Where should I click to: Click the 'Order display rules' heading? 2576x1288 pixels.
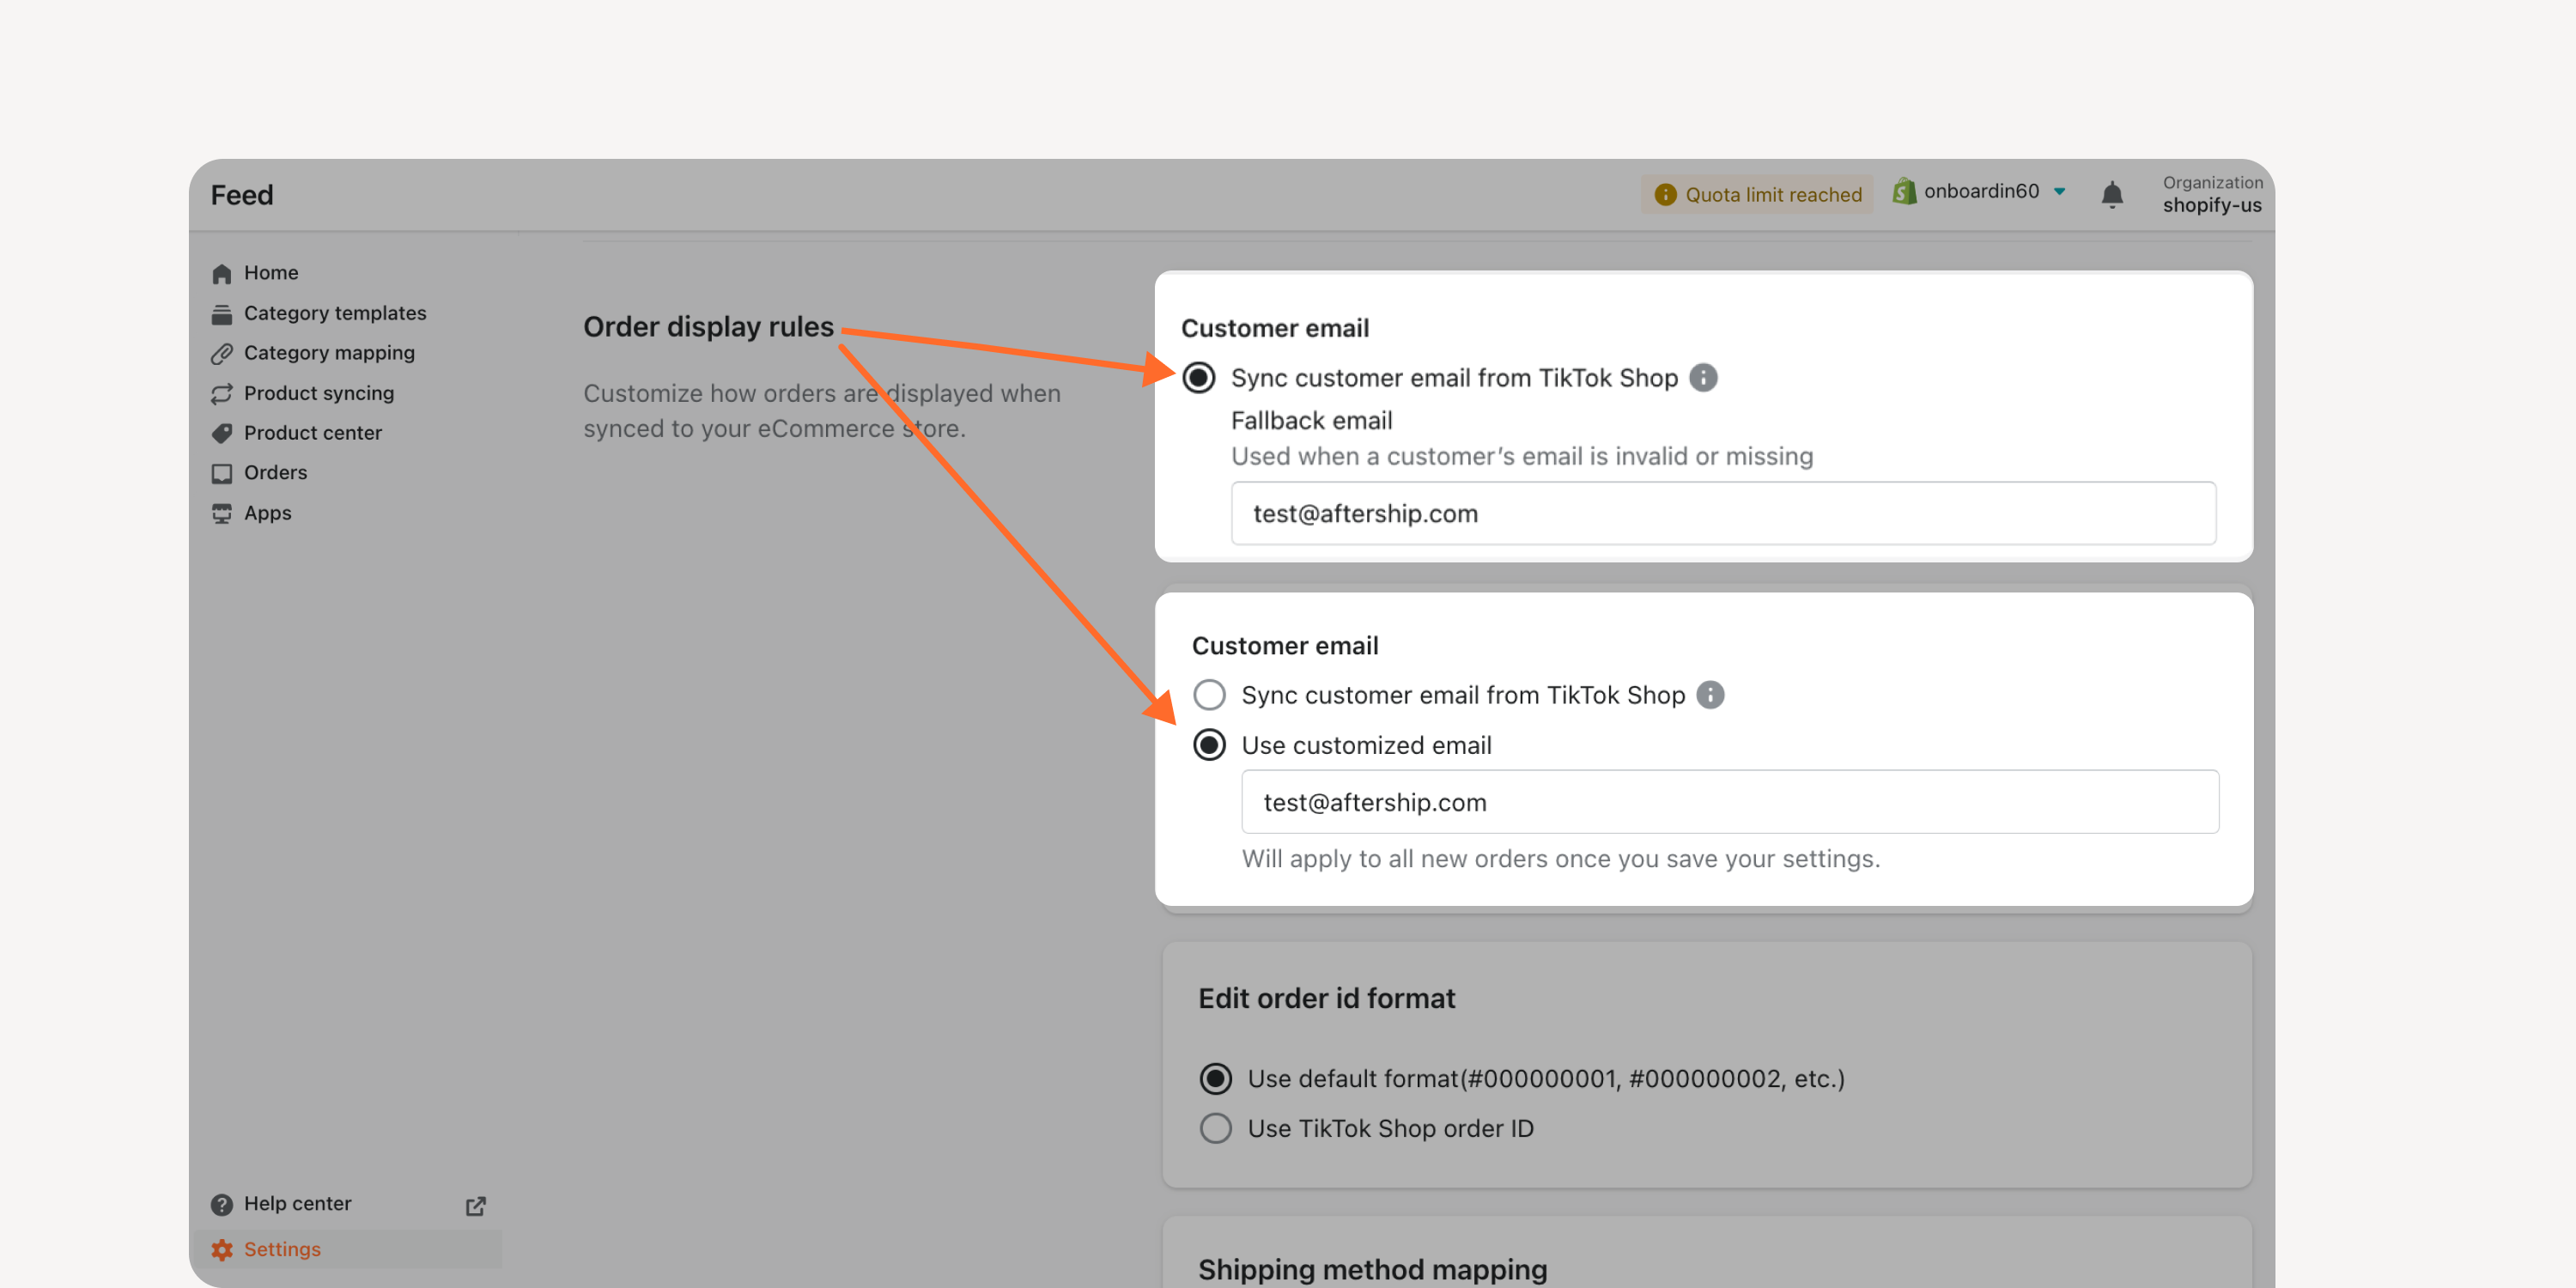(708, 327)
